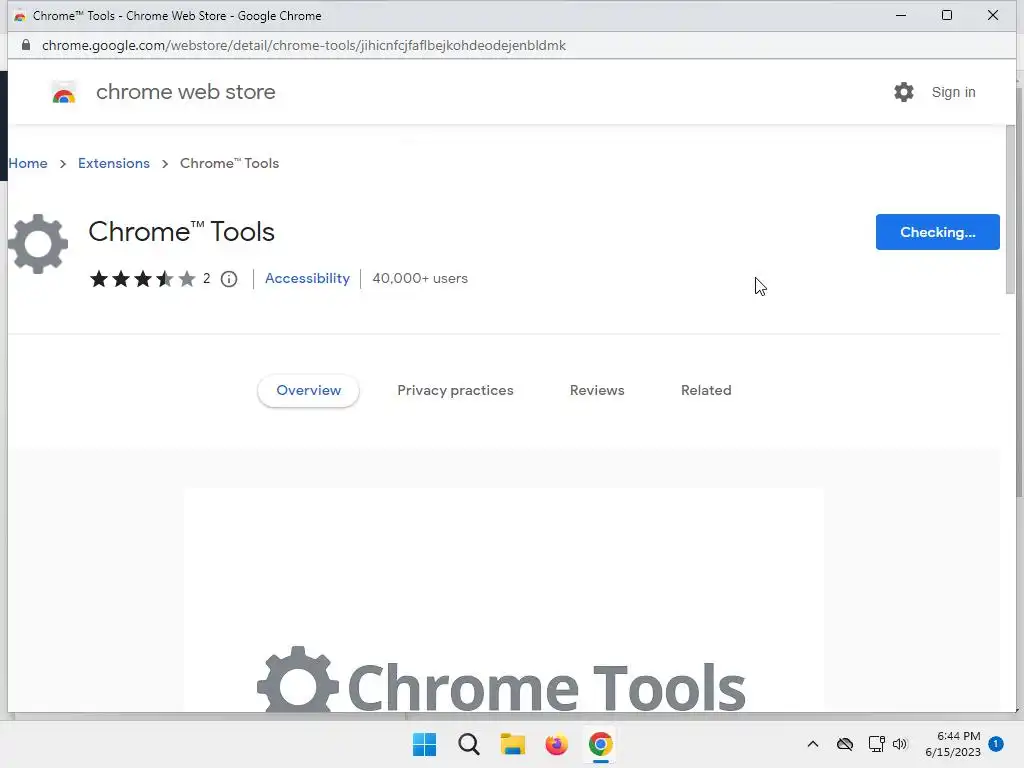The width and height of the screenshot is (1024, 768).
Task: Open the volume tray icon
Action: pos(900,744)
